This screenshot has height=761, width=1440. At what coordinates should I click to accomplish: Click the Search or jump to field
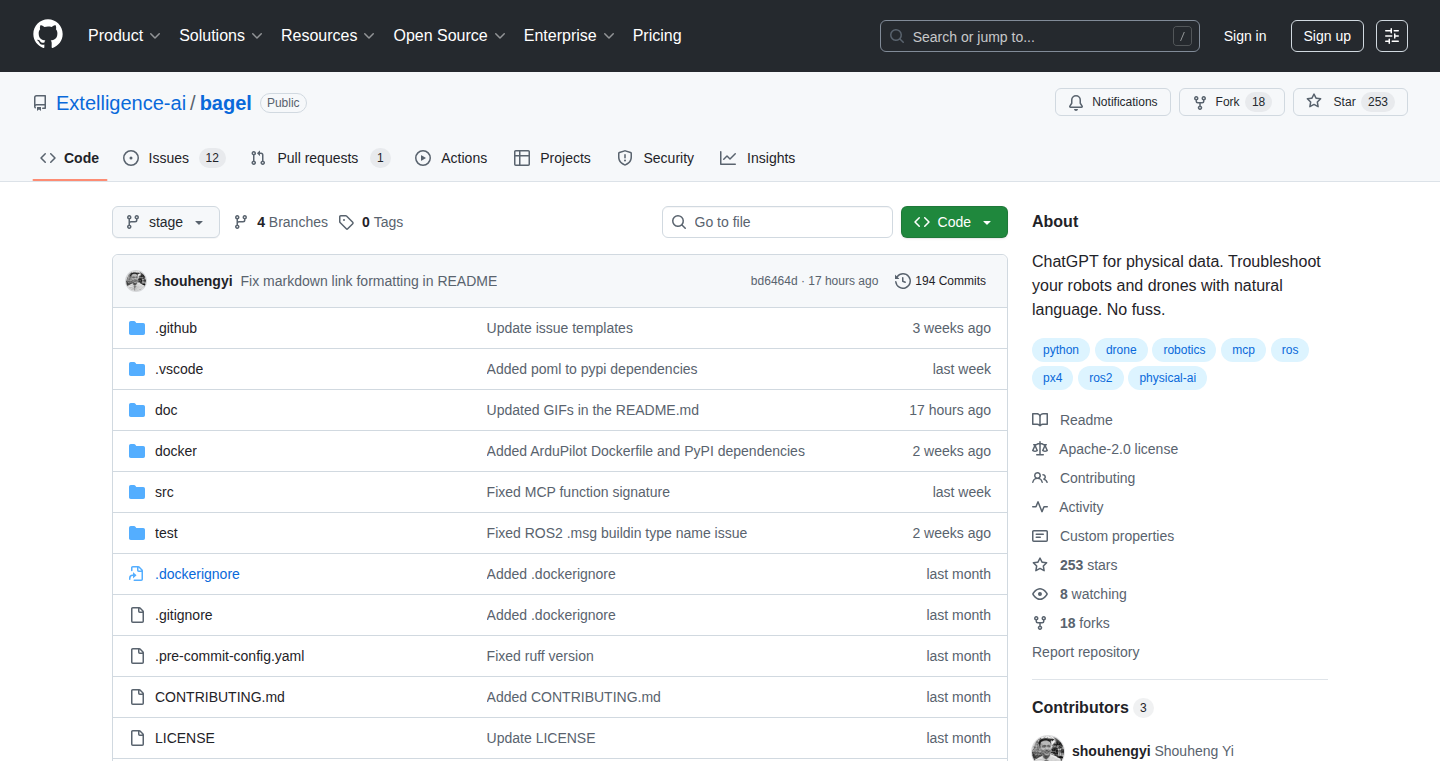click(x=1040, y=36)
